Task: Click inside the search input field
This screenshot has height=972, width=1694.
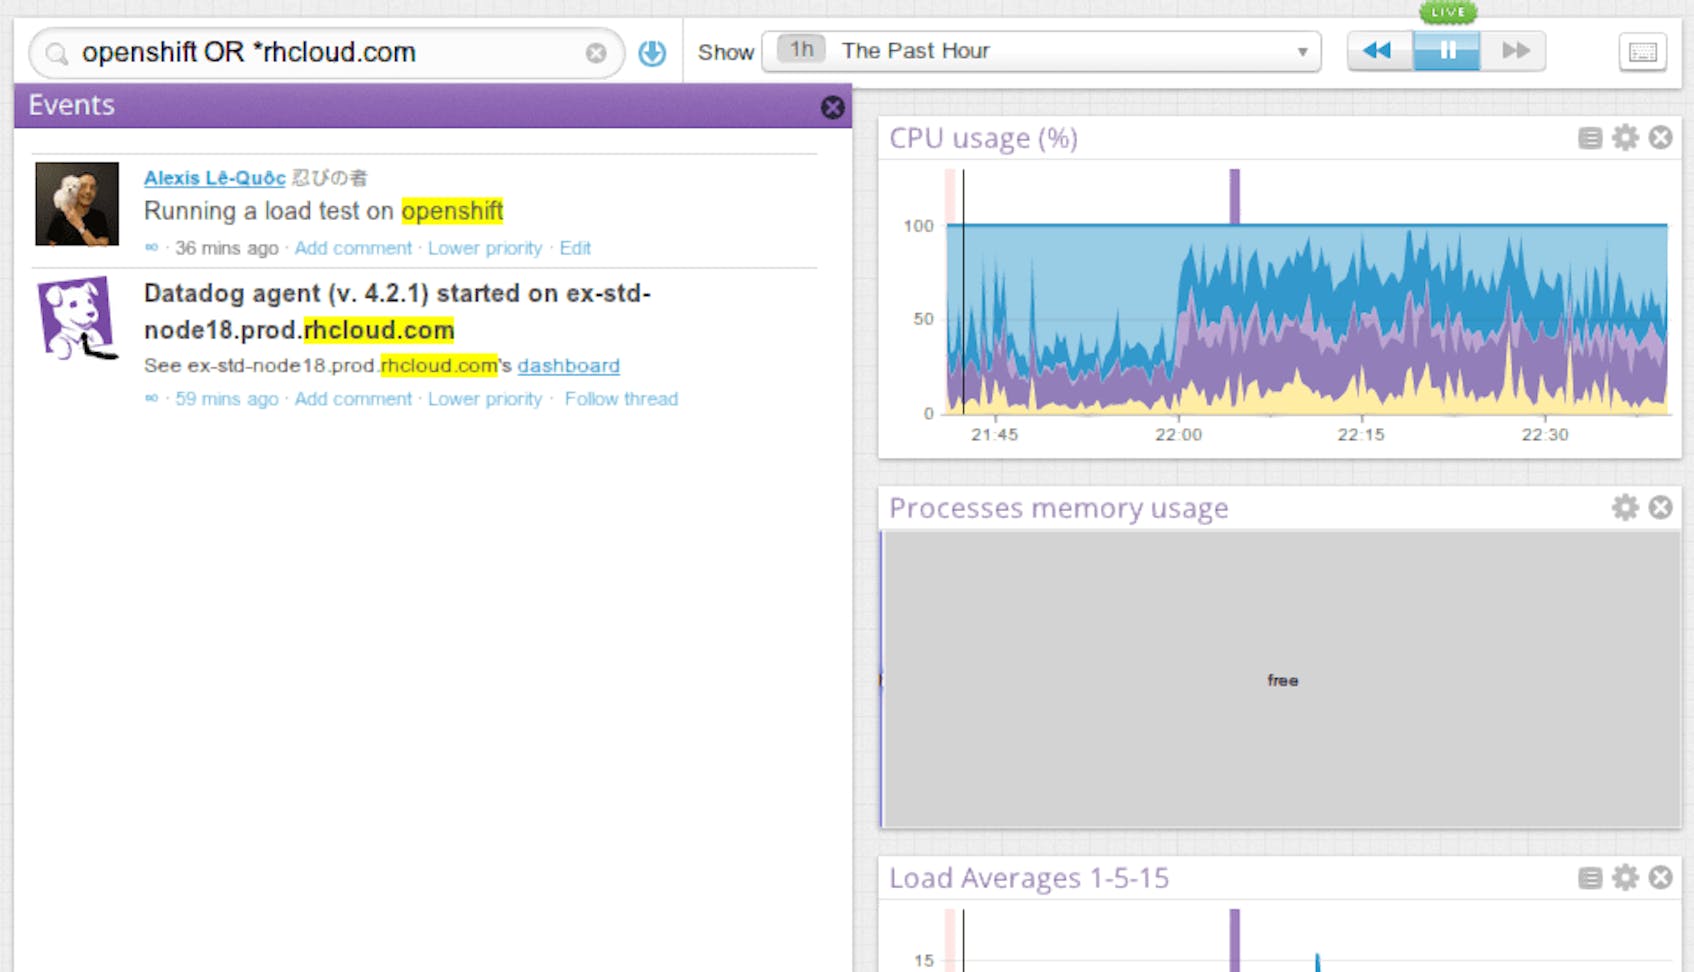Action: coord(300,53)
